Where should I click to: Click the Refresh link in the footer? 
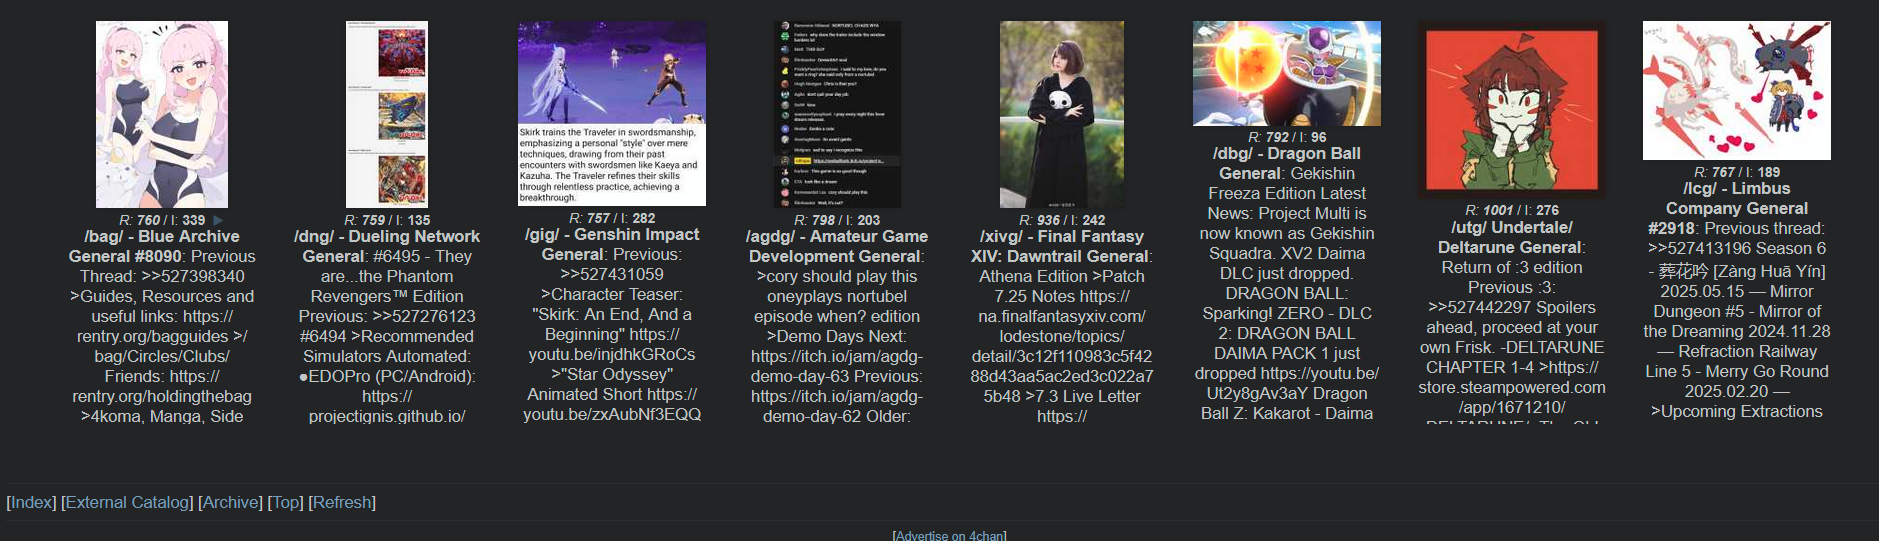tap(342, 502)
